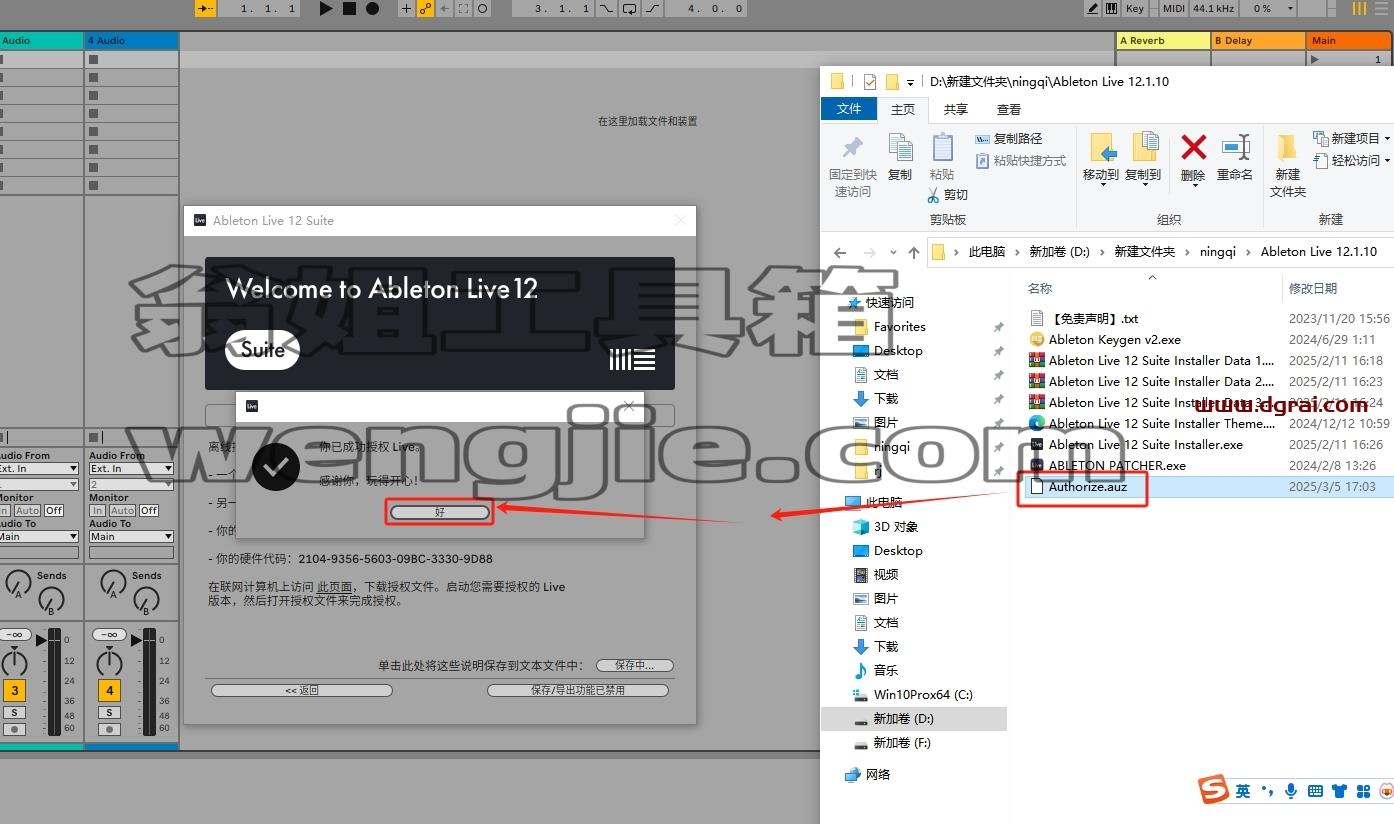Open track 4 input channel 2 dropdown
This screenshot has width=1394, height=824.
131,484
